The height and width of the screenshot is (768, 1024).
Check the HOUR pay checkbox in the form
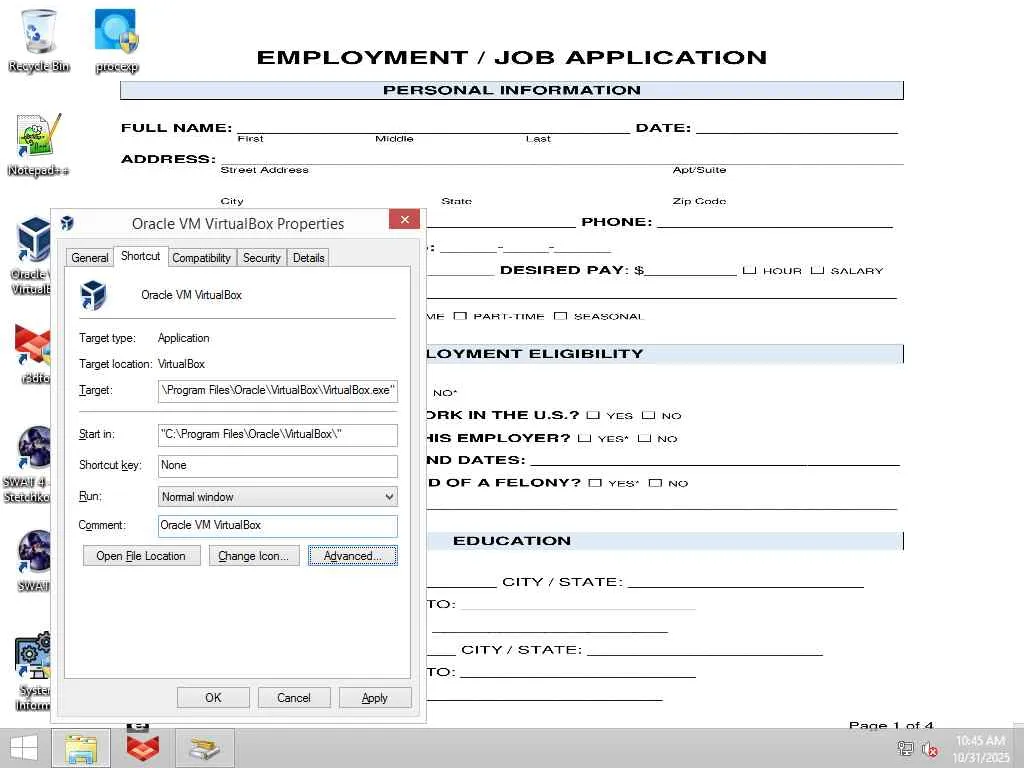(749, 270)
